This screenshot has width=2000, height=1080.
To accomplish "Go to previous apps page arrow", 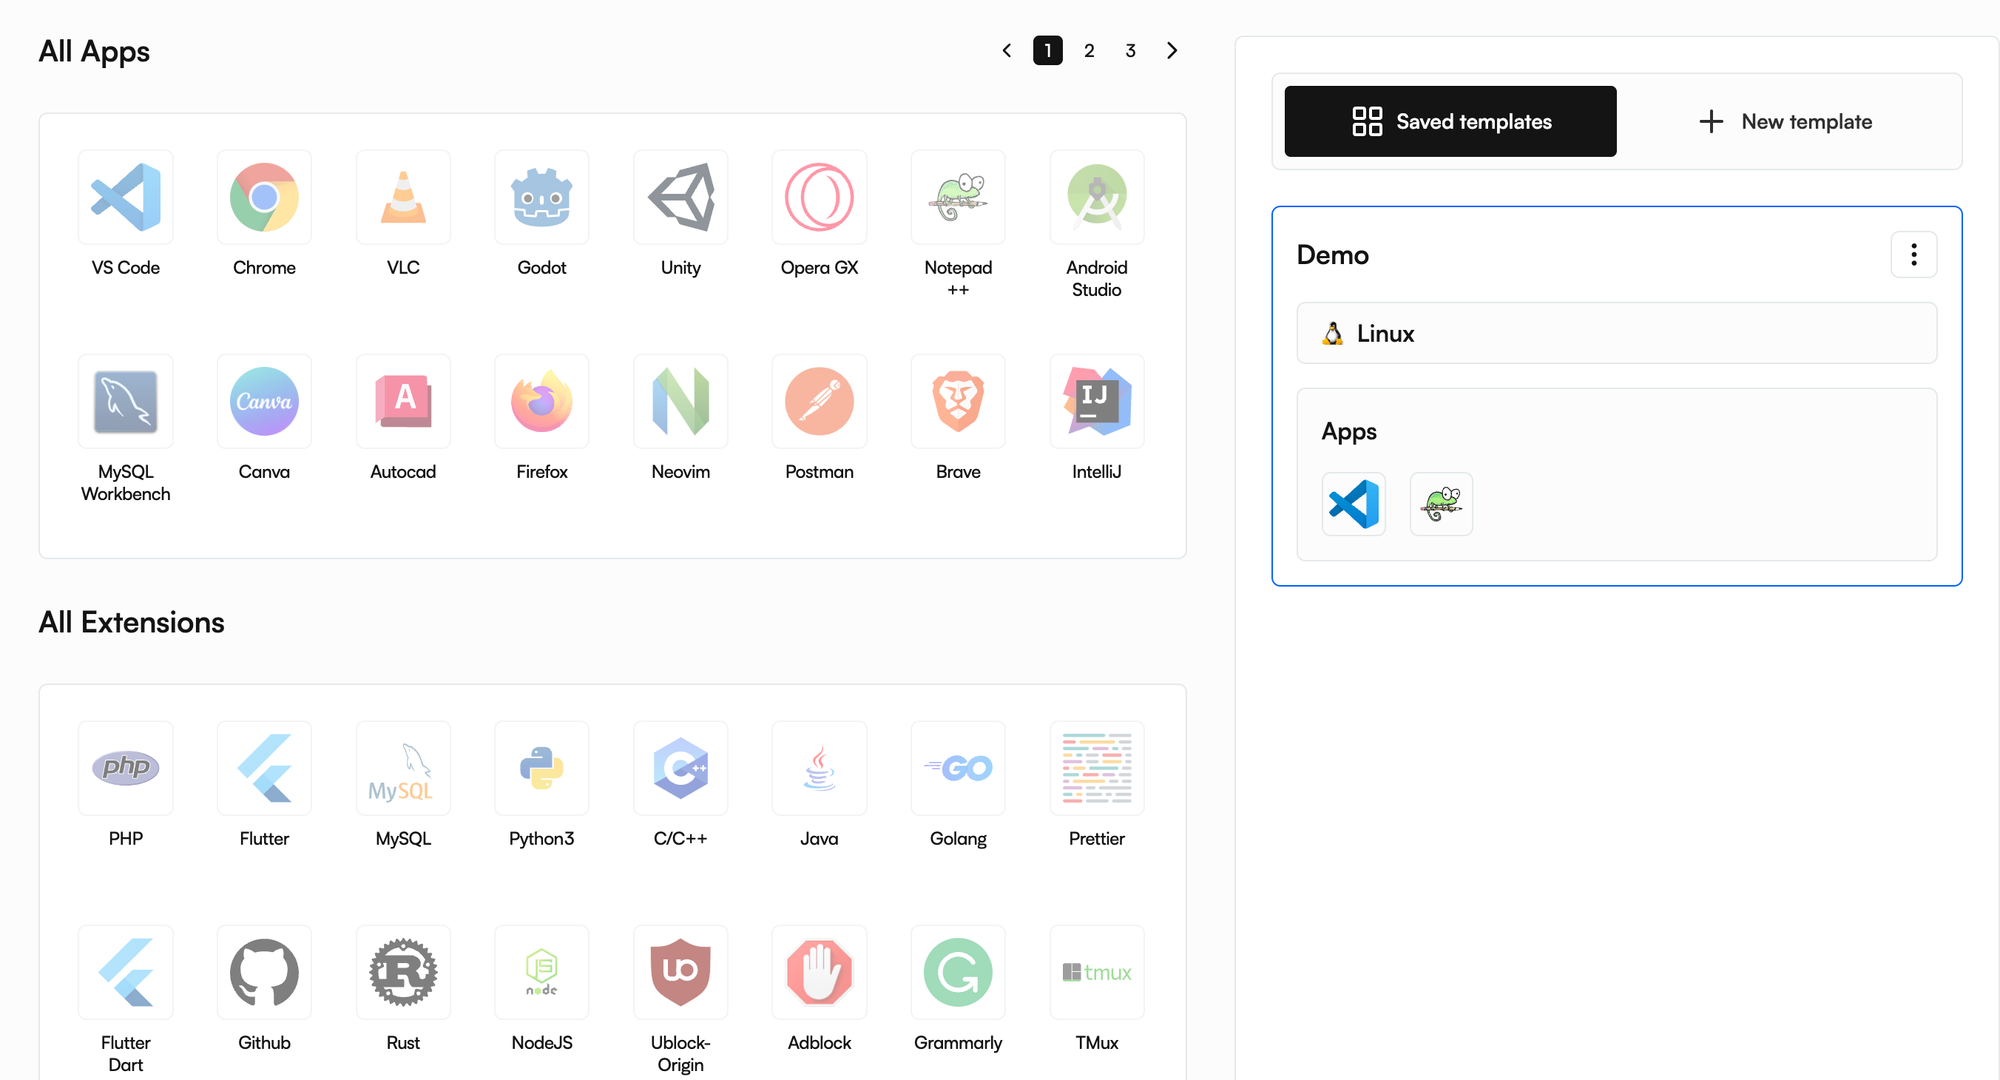I will coord(1007,51).
